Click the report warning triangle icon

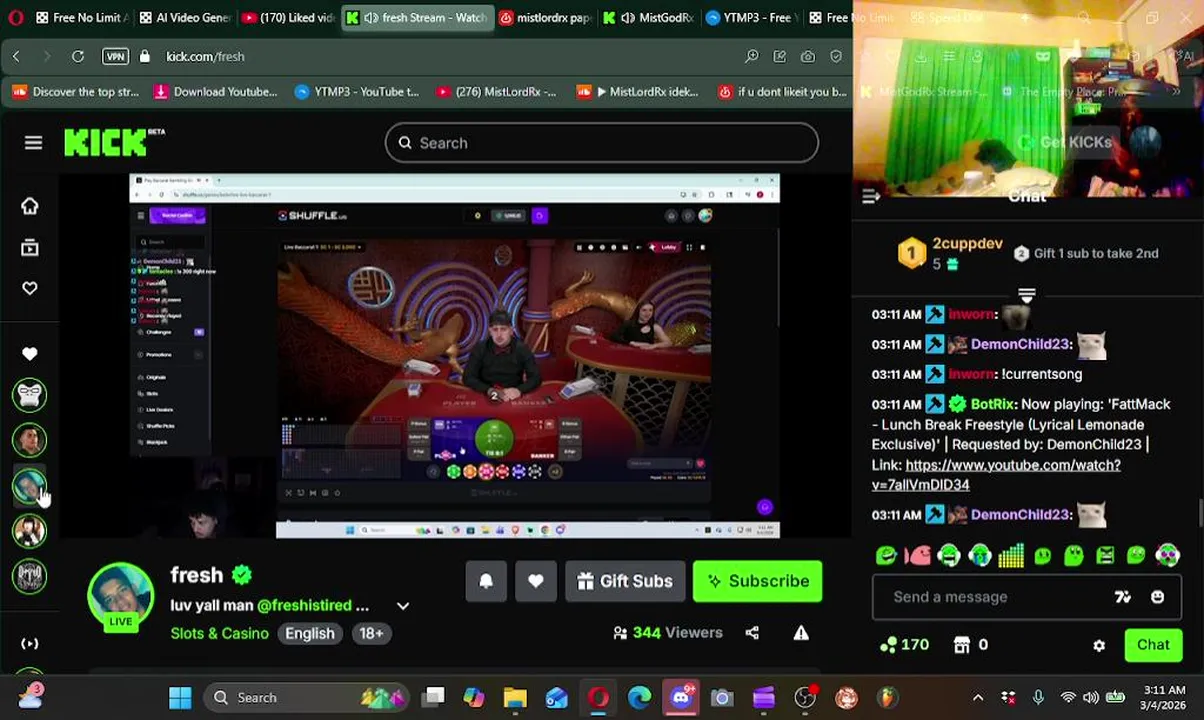801,632
